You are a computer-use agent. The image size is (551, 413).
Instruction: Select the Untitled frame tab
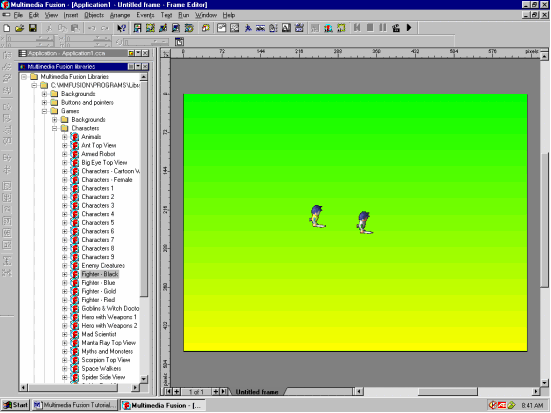coord(257,392)
